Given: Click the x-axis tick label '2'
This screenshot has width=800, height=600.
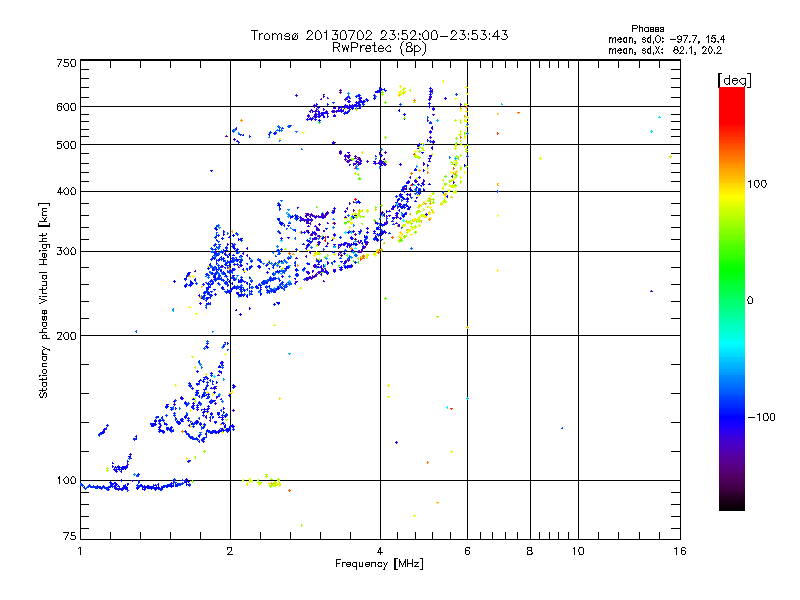Looking at the screenshot, I should 230,551.
